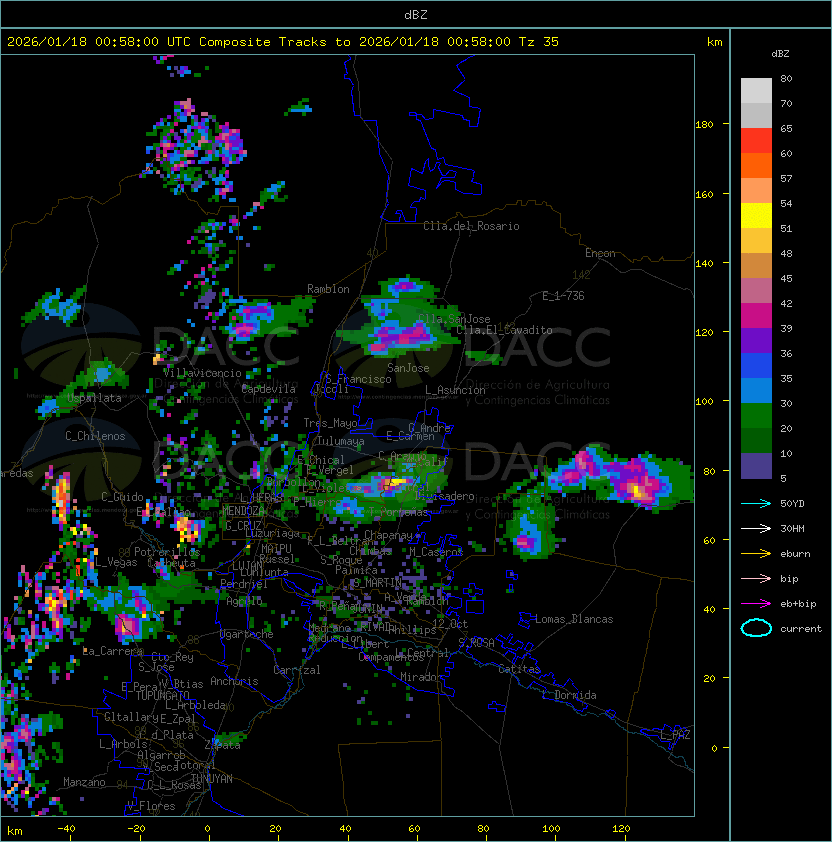The width and height of the screenshot is (832, 842).
Task: Click the magenta eb+bip arrow in legend
Action: [756, 604]
